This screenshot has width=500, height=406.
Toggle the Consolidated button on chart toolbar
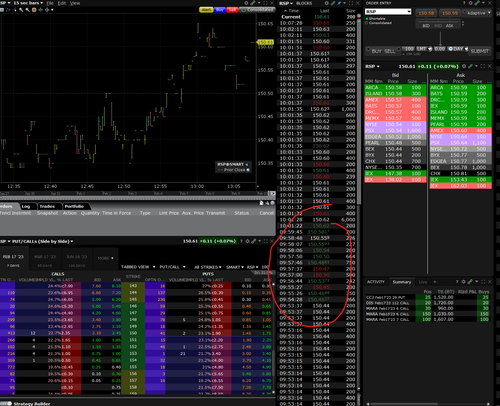click(256, 10)
